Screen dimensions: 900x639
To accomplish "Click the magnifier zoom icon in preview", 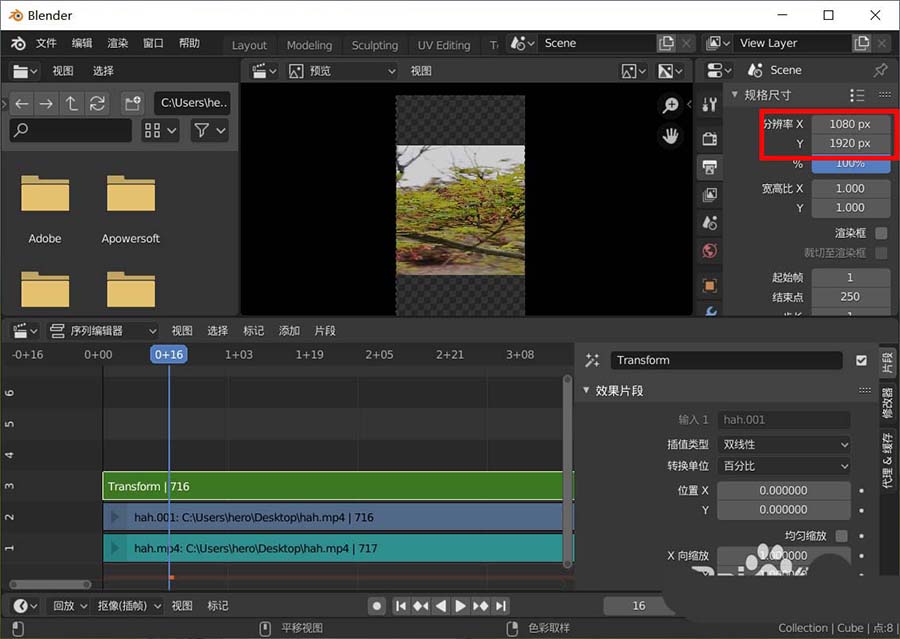I will [x=671, y=105].
